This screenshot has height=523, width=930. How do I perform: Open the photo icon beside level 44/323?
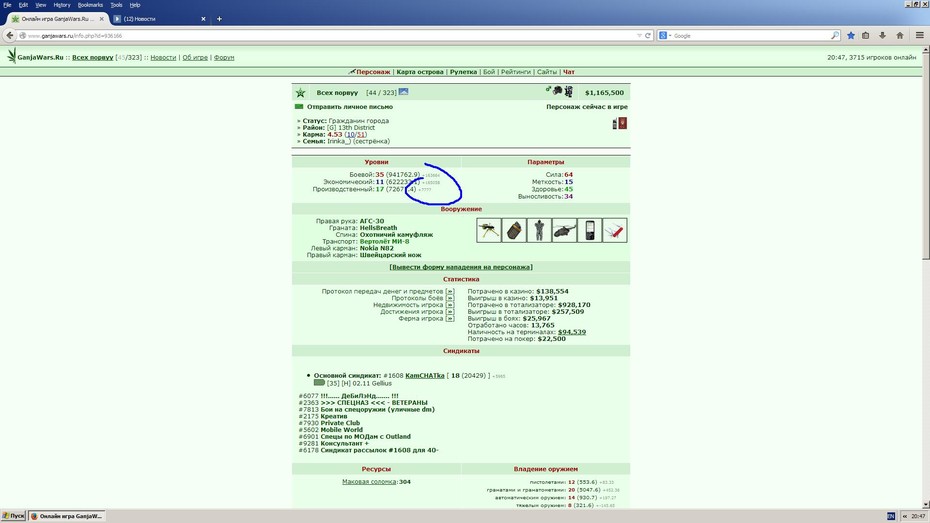click(x=403, y=92)
